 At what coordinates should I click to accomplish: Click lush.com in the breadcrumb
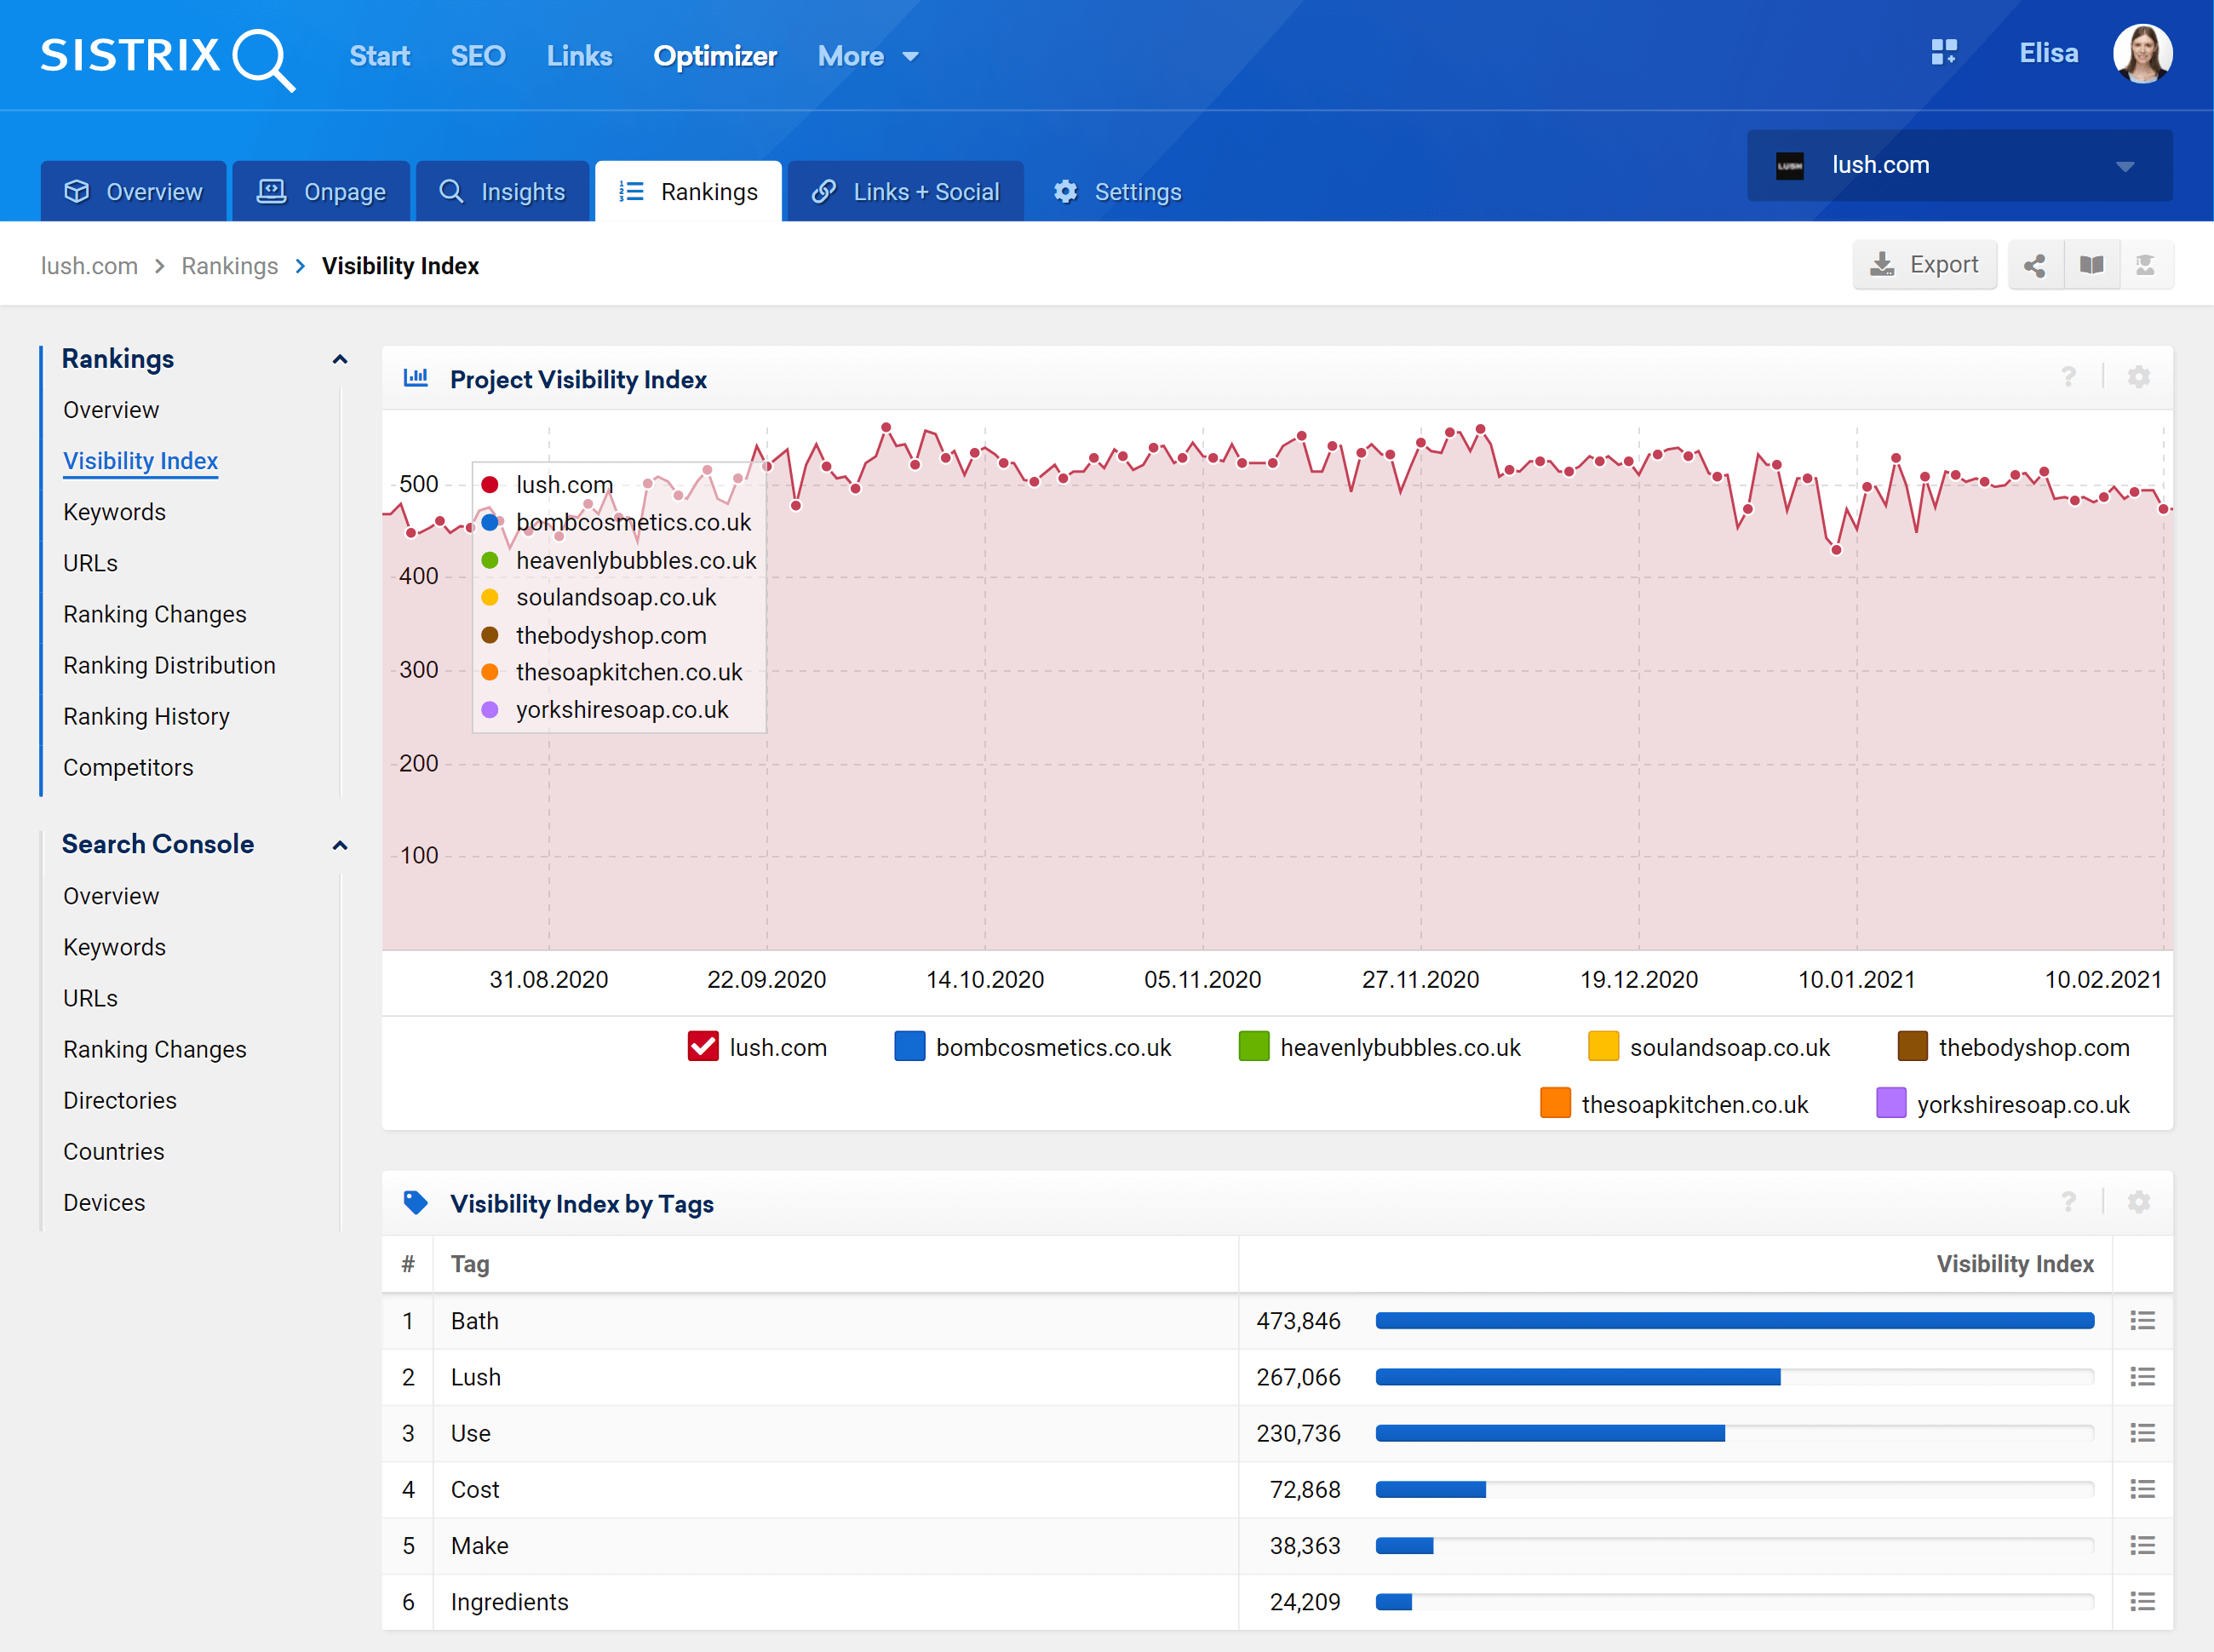point(89,266)
